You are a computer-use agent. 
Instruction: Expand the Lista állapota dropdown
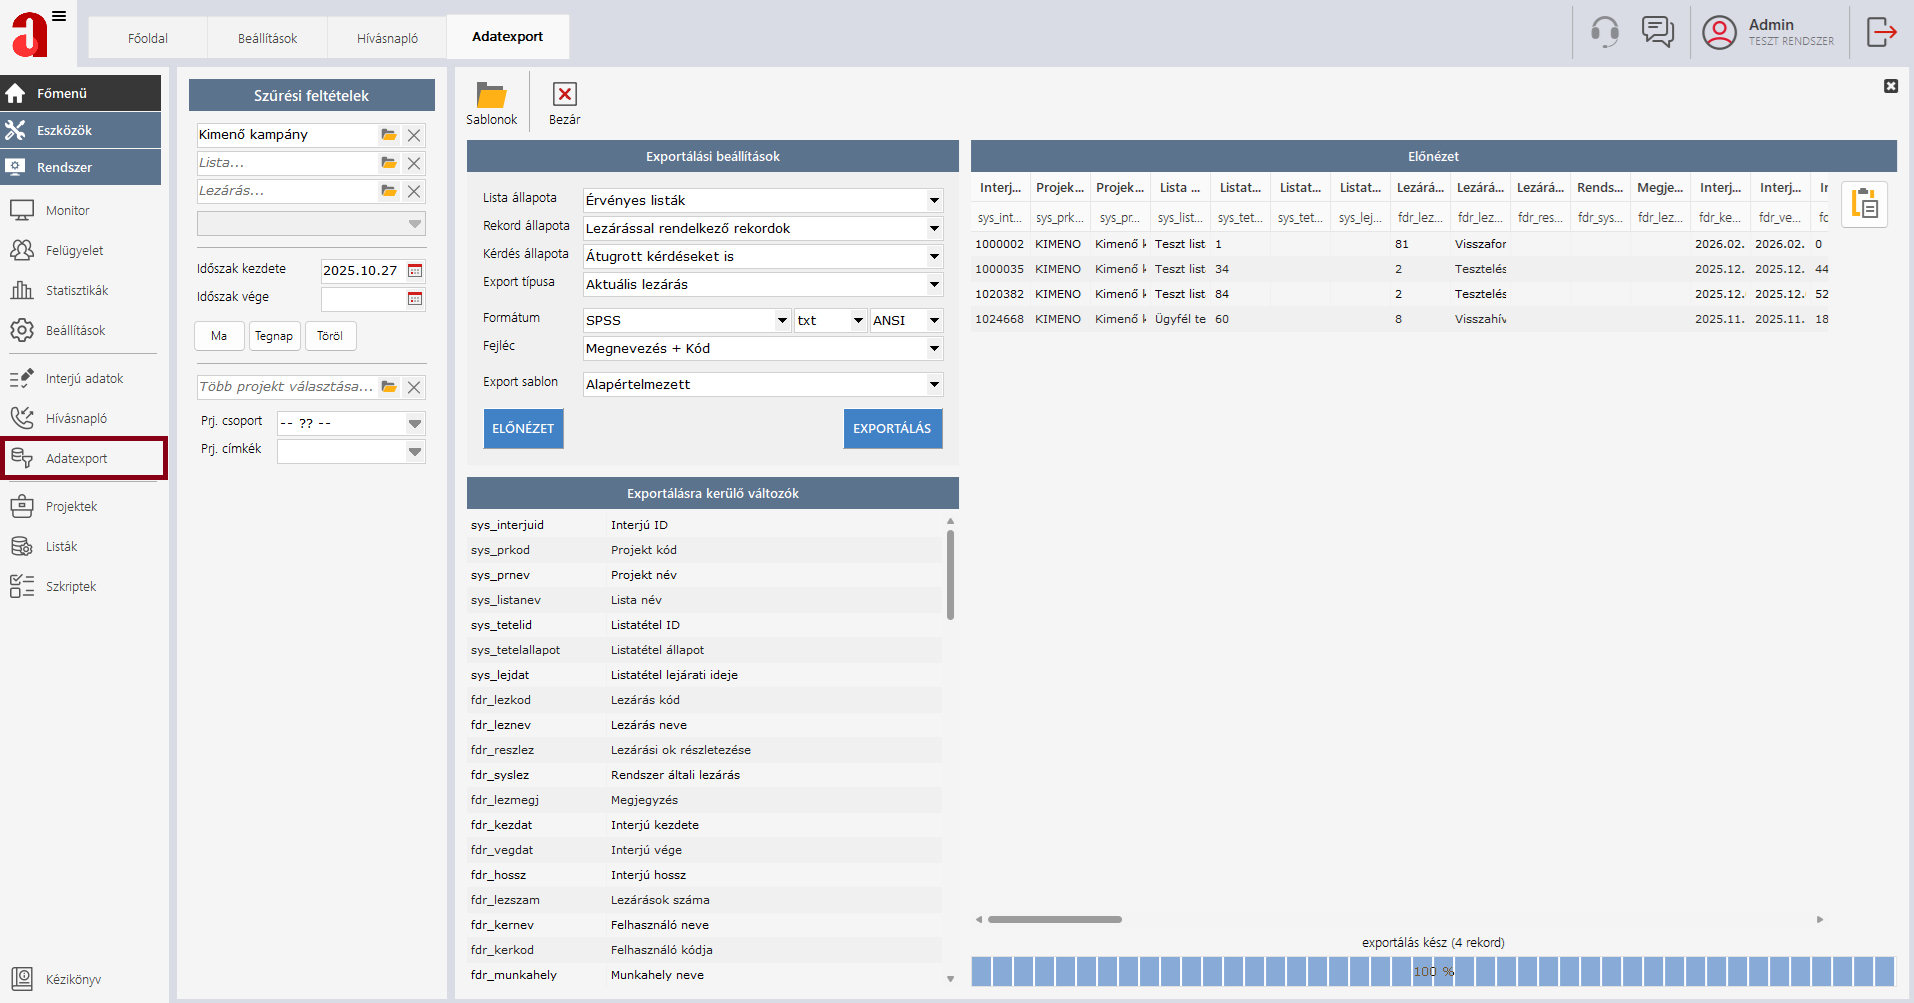coord(933,201)
